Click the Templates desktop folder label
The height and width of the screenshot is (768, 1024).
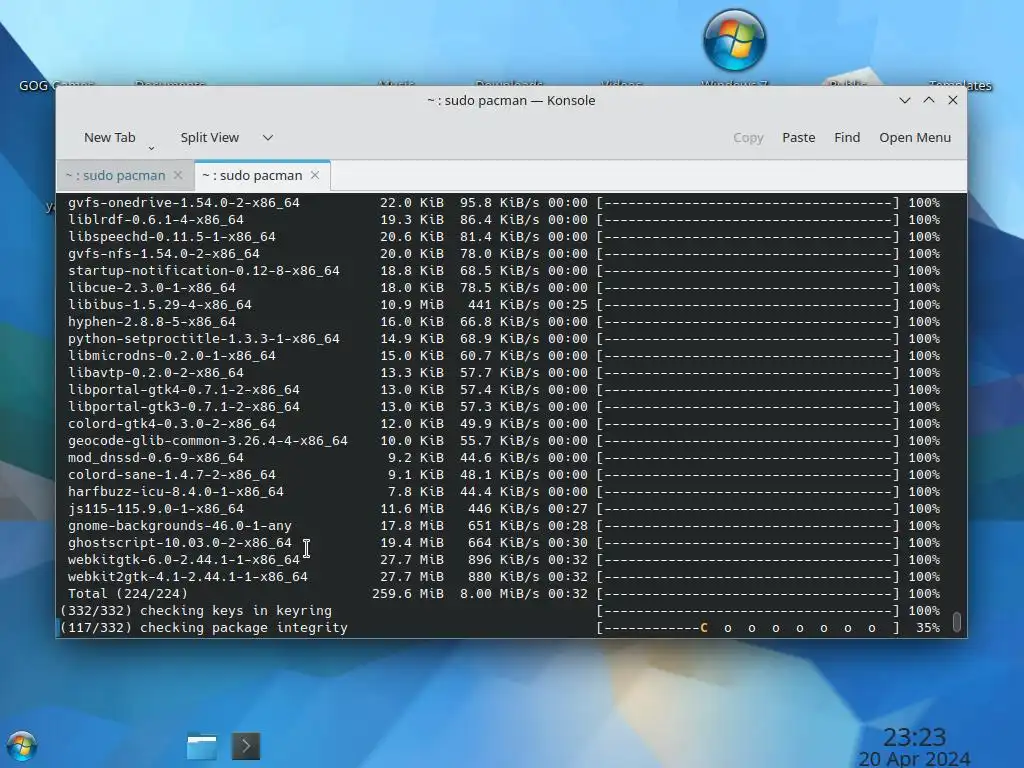coord(960,85)
